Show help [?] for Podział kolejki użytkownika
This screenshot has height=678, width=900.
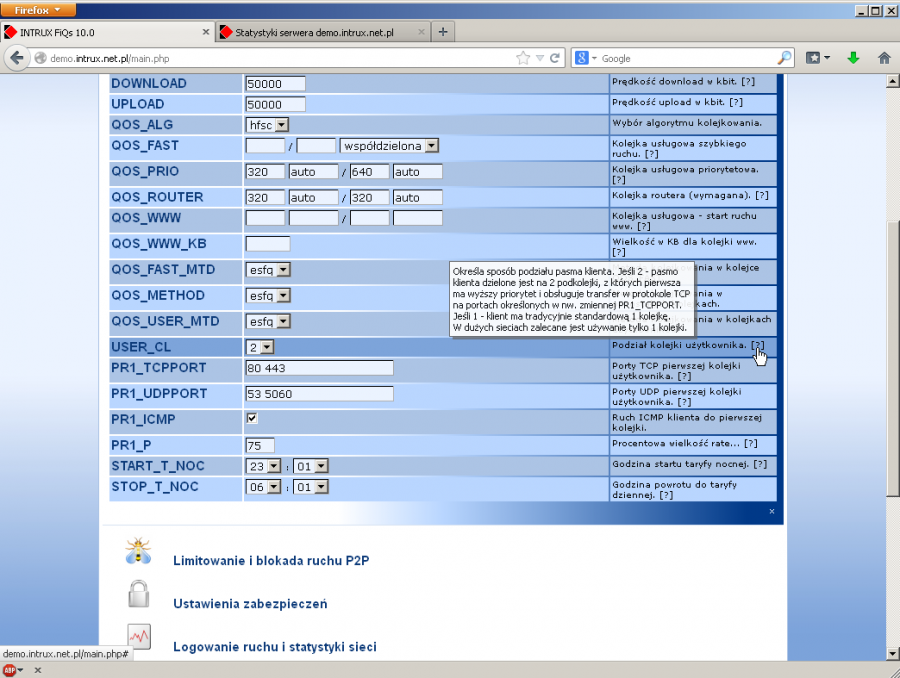tap(758, 345)
